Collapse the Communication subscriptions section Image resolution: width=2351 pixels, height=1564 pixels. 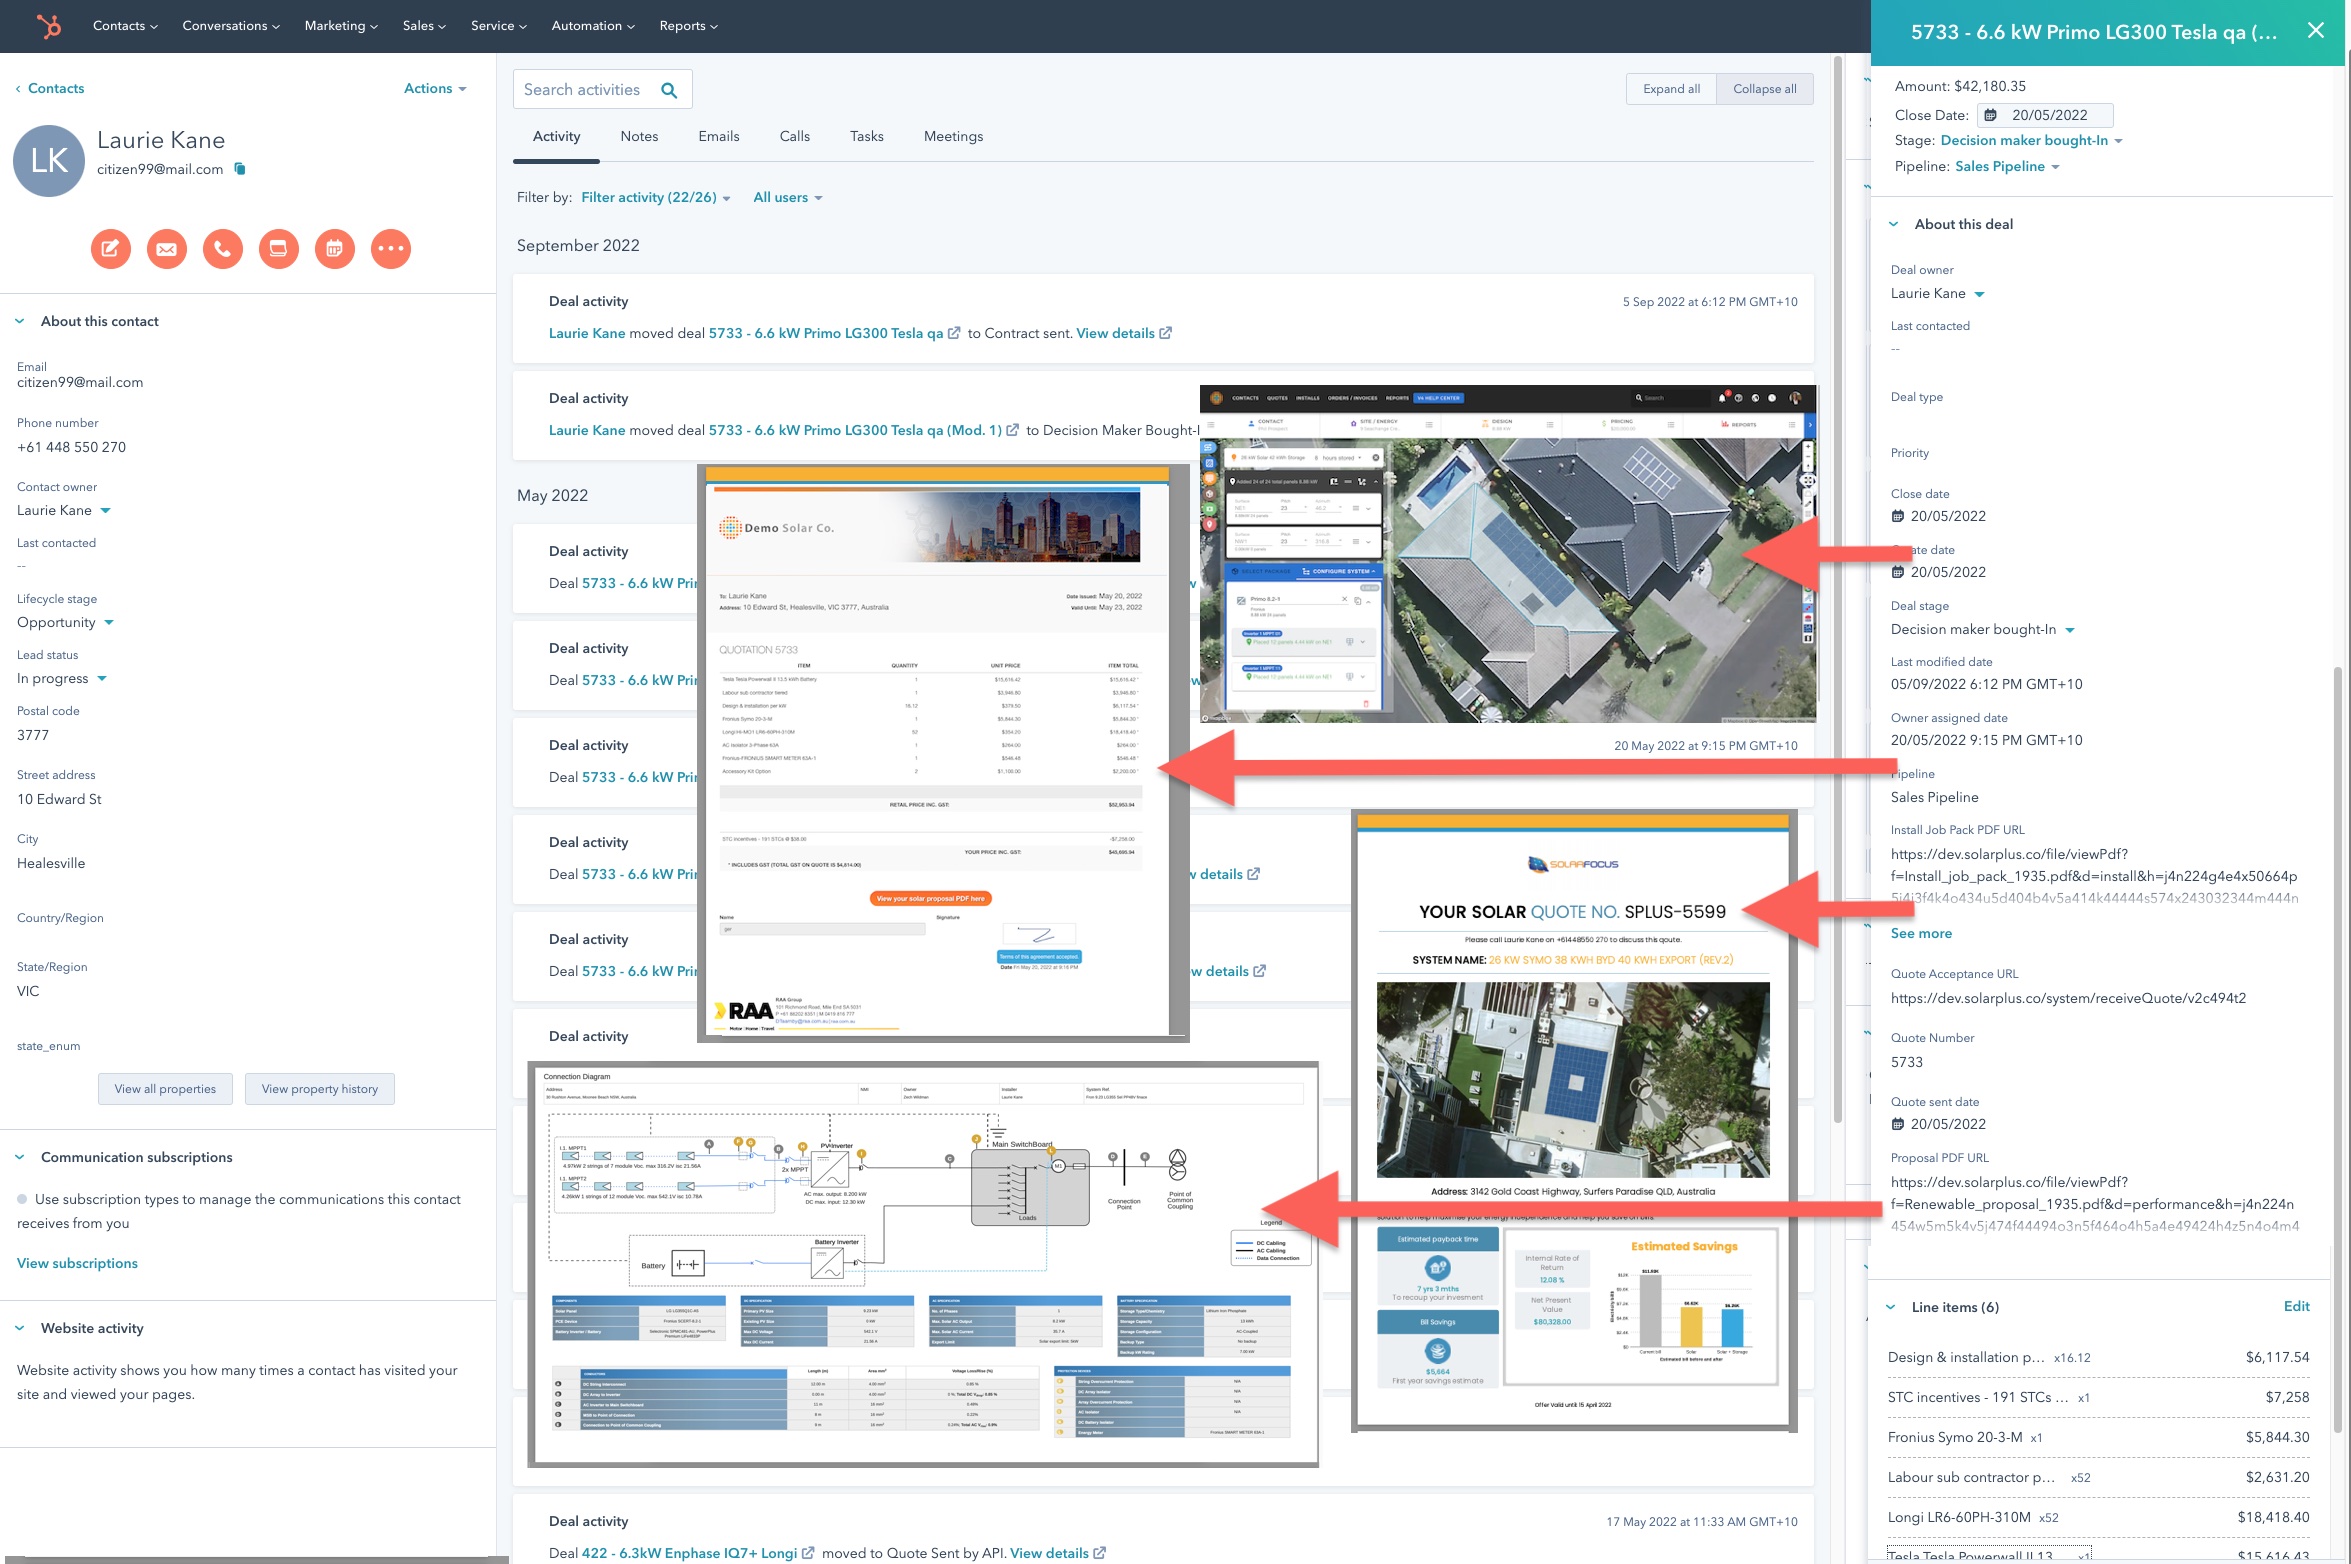click(20, 1157)
